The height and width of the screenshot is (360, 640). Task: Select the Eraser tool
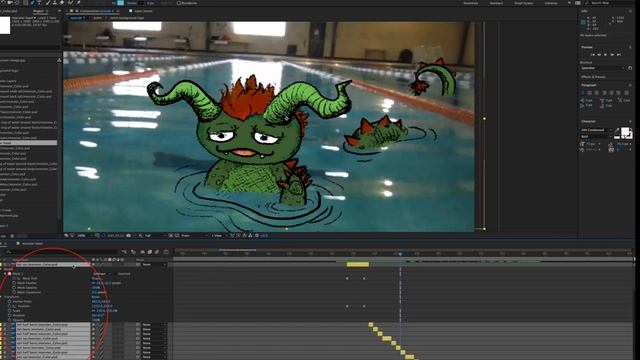62,2
